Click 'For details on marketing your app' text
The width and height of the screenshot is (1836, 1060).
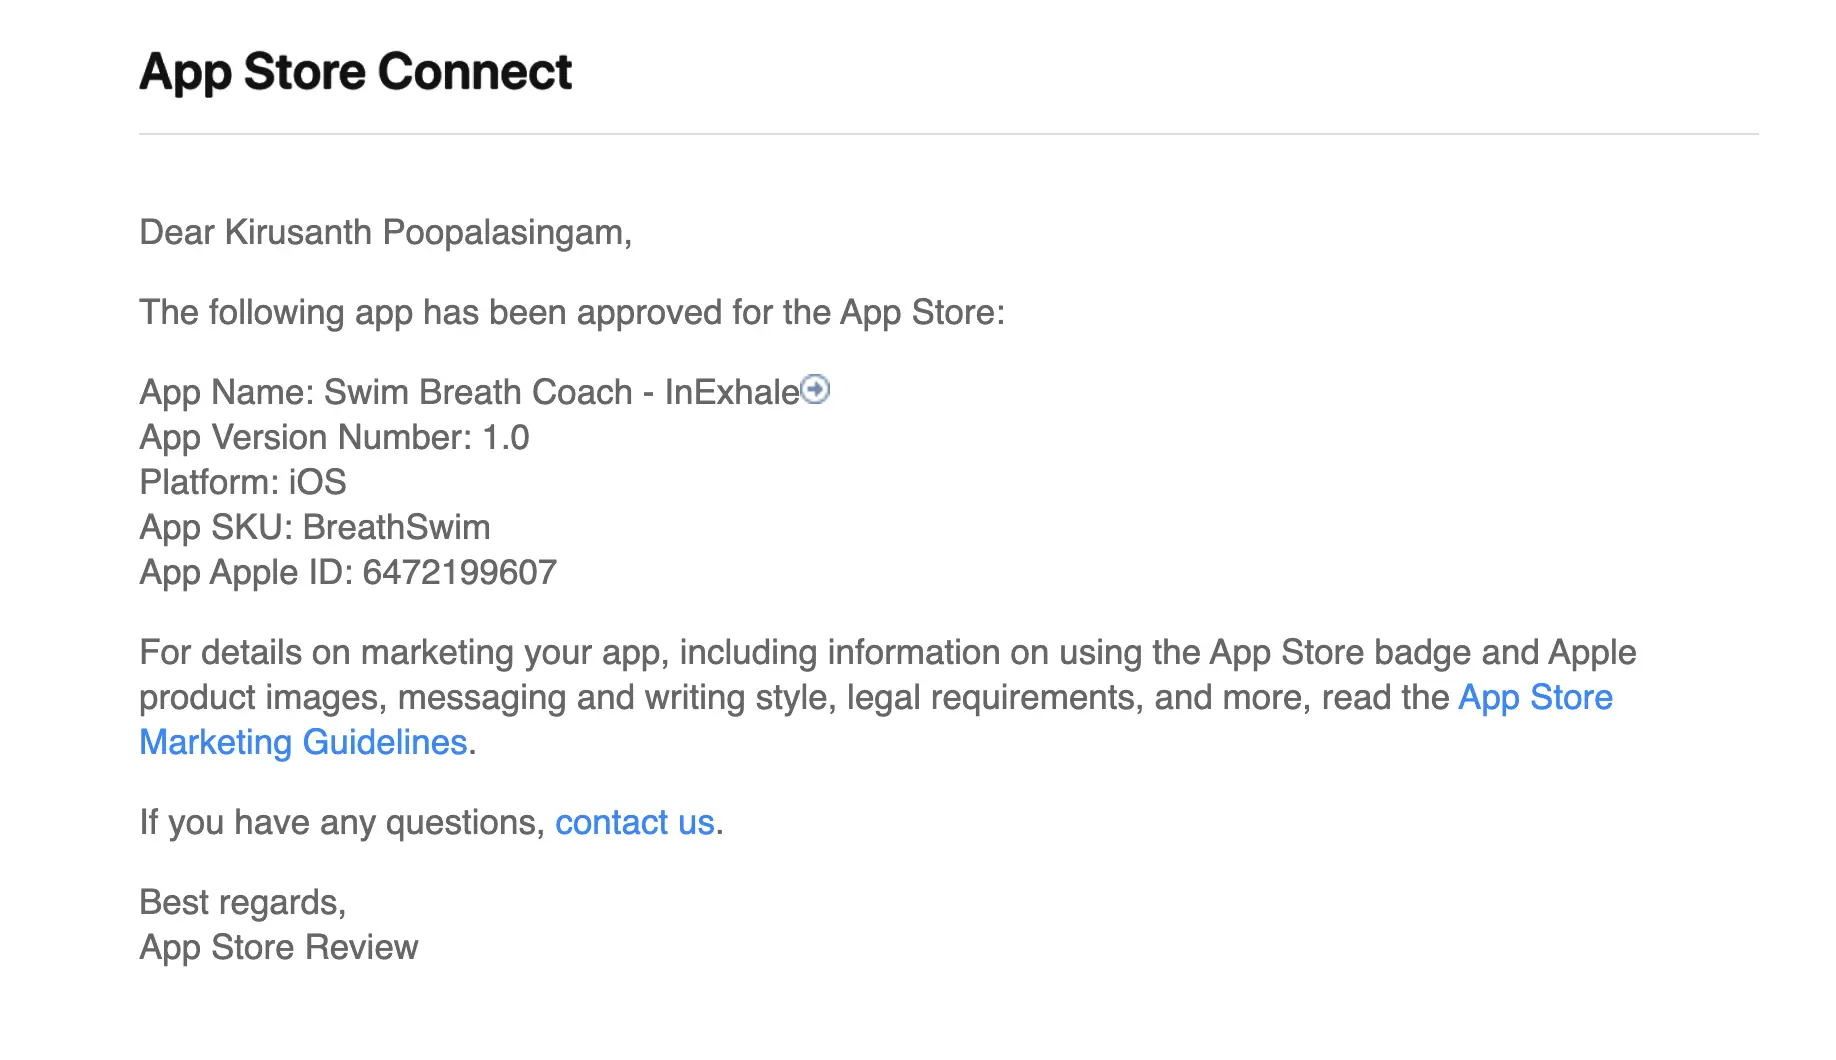click(x=400, y=652)
